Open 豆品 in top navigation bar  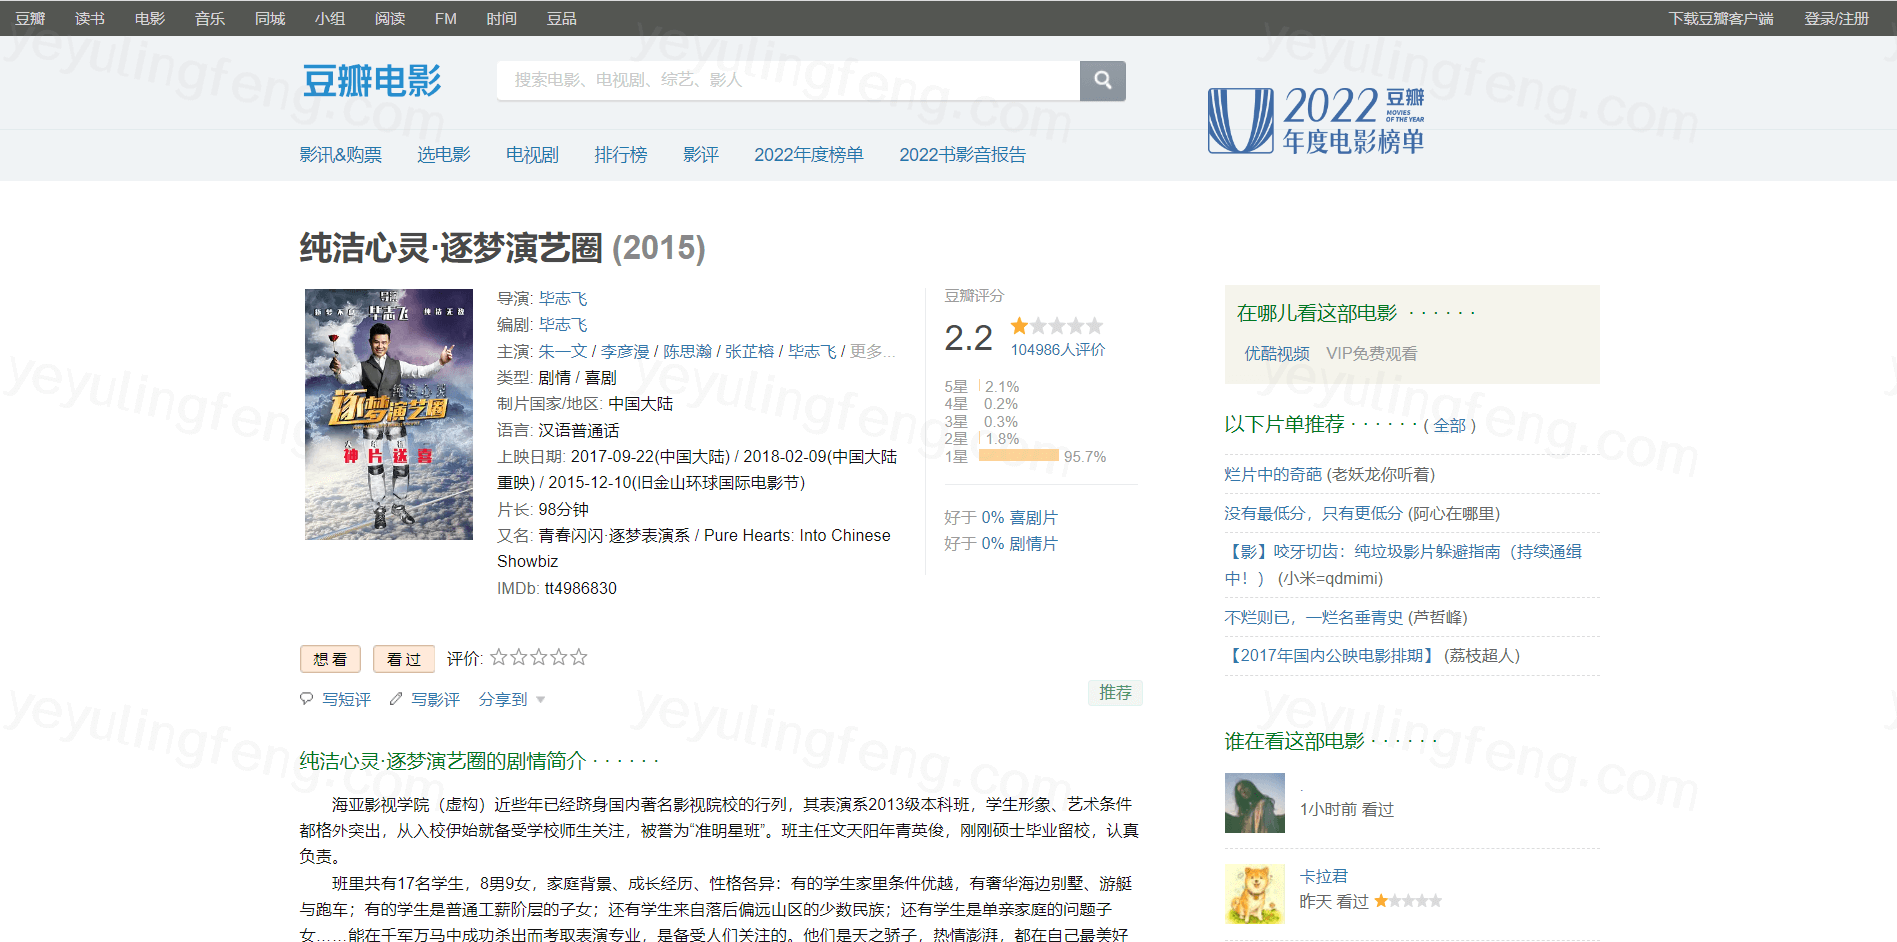(x=562, y=18)
